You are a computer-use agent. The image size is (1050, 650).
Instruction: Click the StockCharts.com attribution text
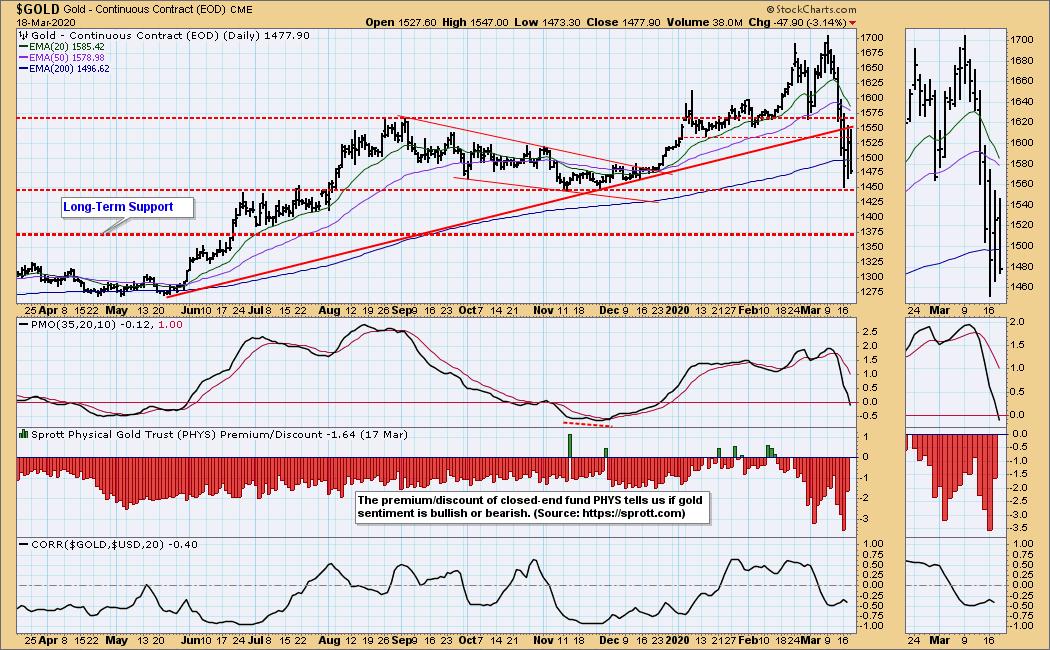[811, 9]
